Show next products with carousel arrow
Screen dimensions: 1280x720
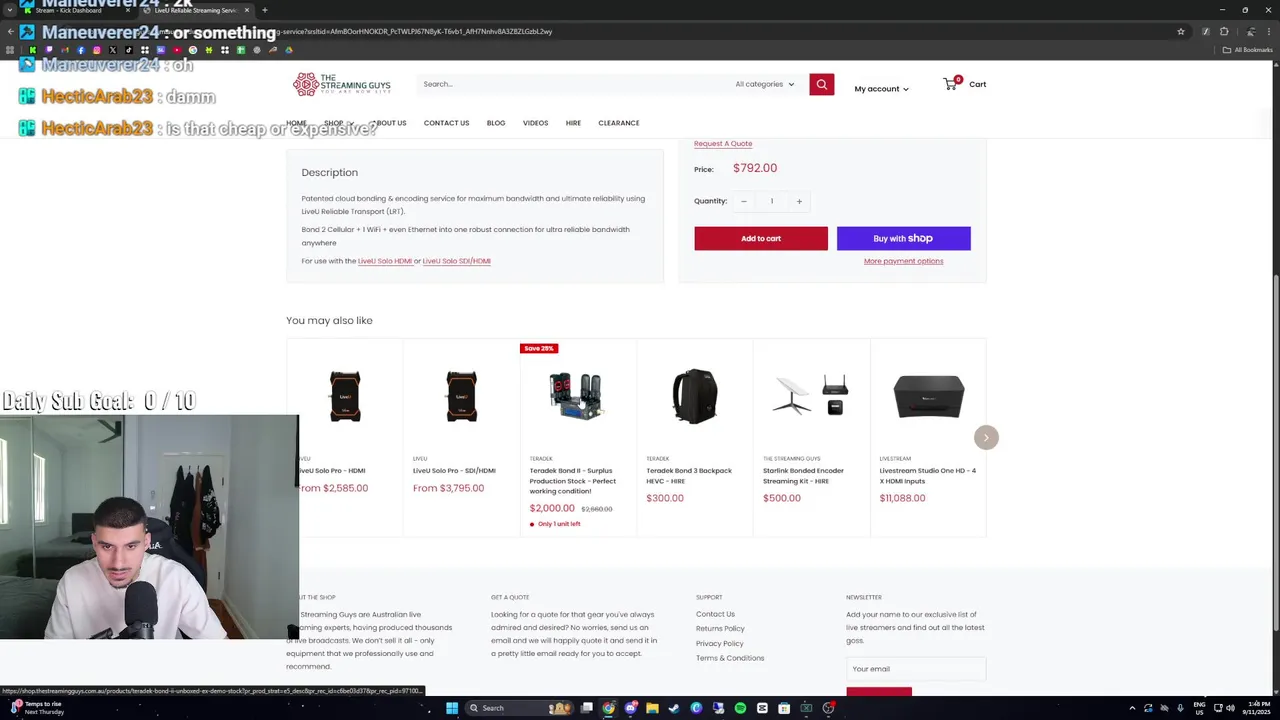pos(986,437)
